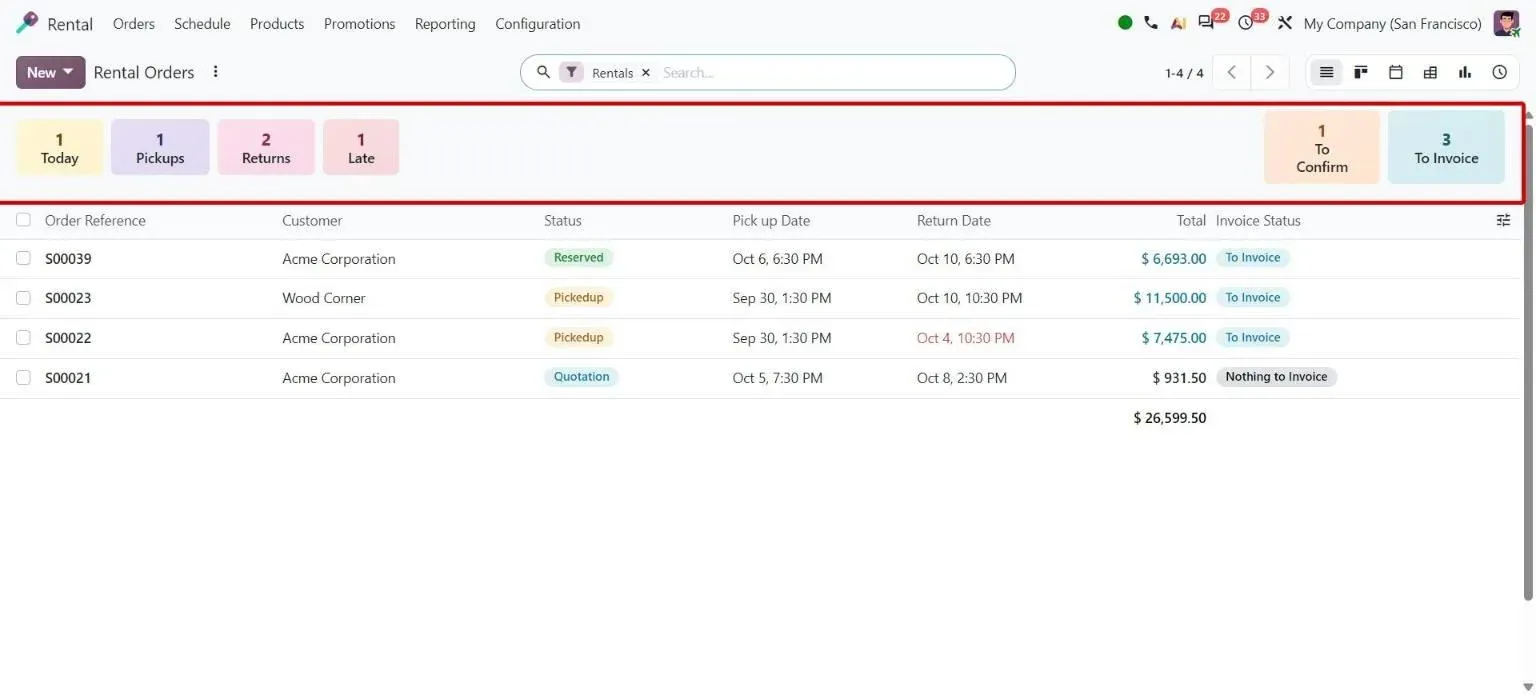The height and width of the screenshot is (695, 1536).
Task: Open the Configuration menu
Action: click(x=538, y=24)
